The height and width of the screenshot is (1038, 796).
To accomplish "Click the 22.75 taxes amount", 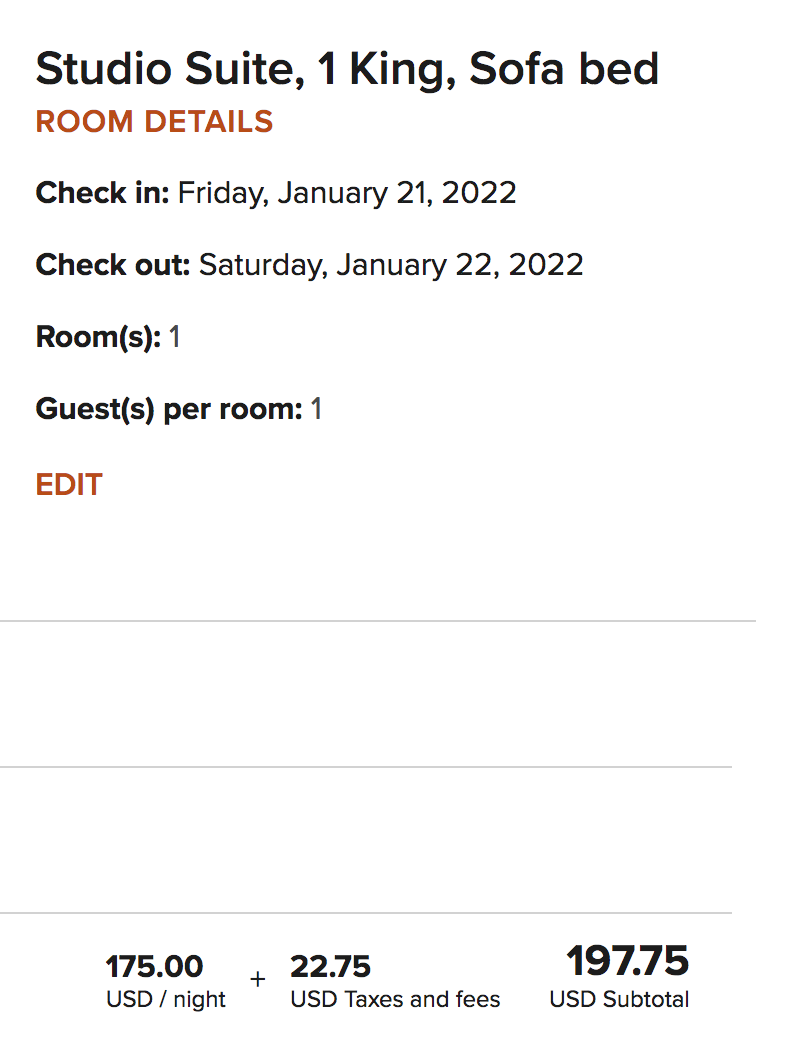I will click(x=330, y=967).
